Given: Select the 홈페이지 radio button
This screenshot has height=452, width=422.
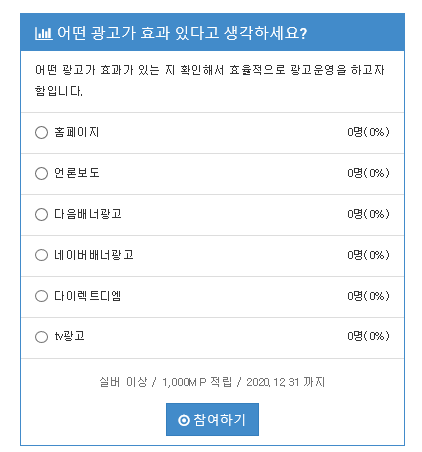Looking at the screenshot, I should click(x=41, y=133).
